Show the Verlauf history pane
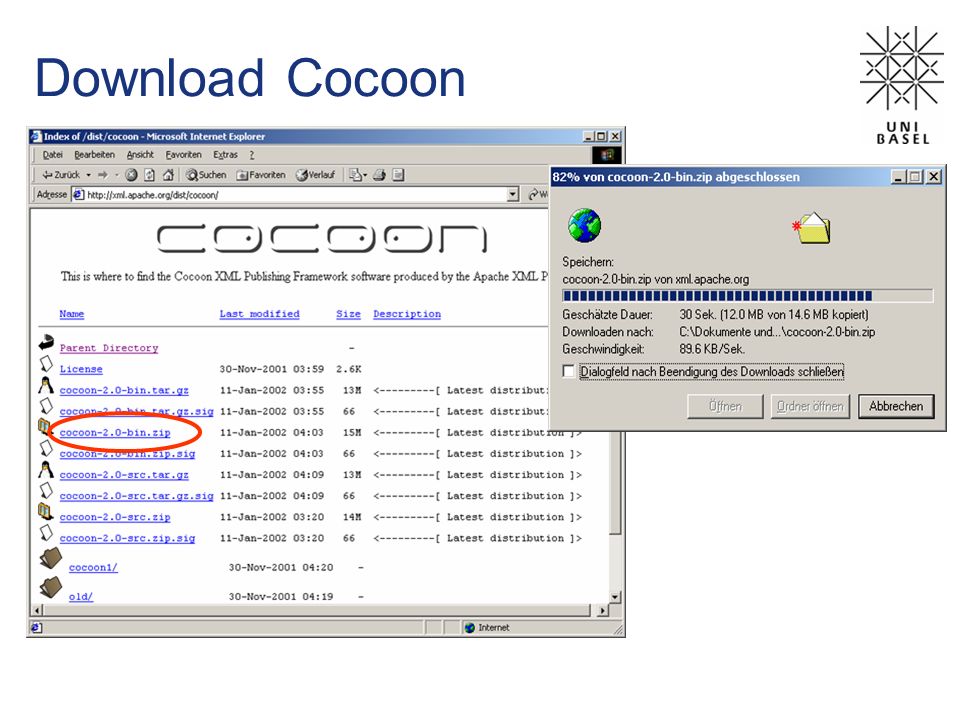Image resolution: width=960 pixels, height=720 pixels. (315, 175)
